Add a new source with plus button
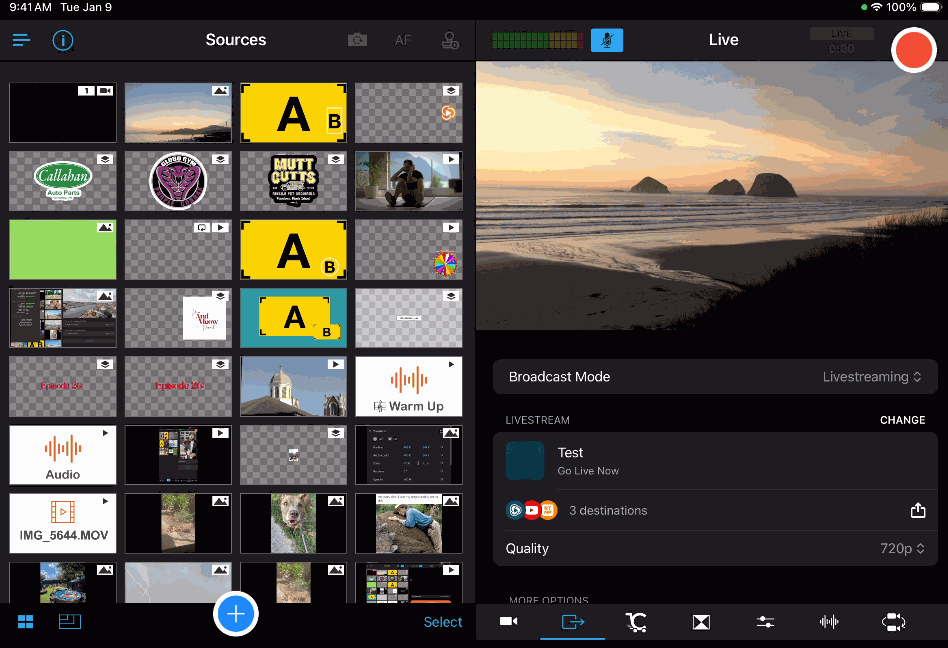The width and height of the screenshot is (948, 648). [236, 614]
